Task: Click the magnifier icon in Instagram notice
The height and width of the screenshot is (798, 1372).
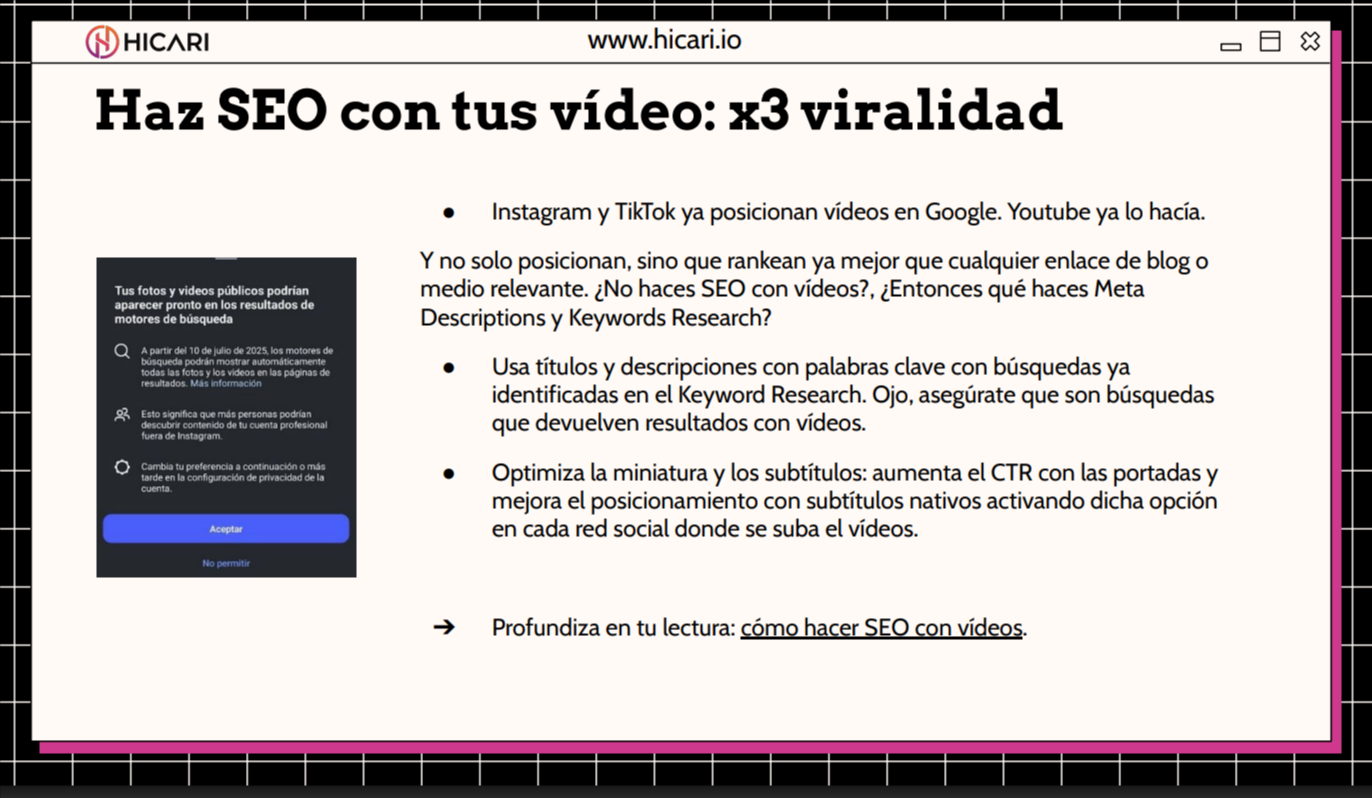Action: coord(122,352)
